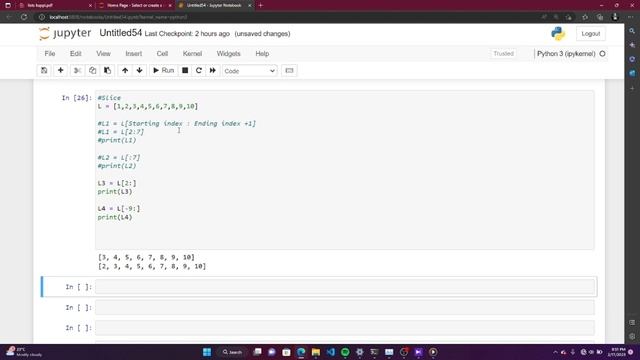640x360 pixels.
Task: Click the Logout button
Action: click(591, 33)
